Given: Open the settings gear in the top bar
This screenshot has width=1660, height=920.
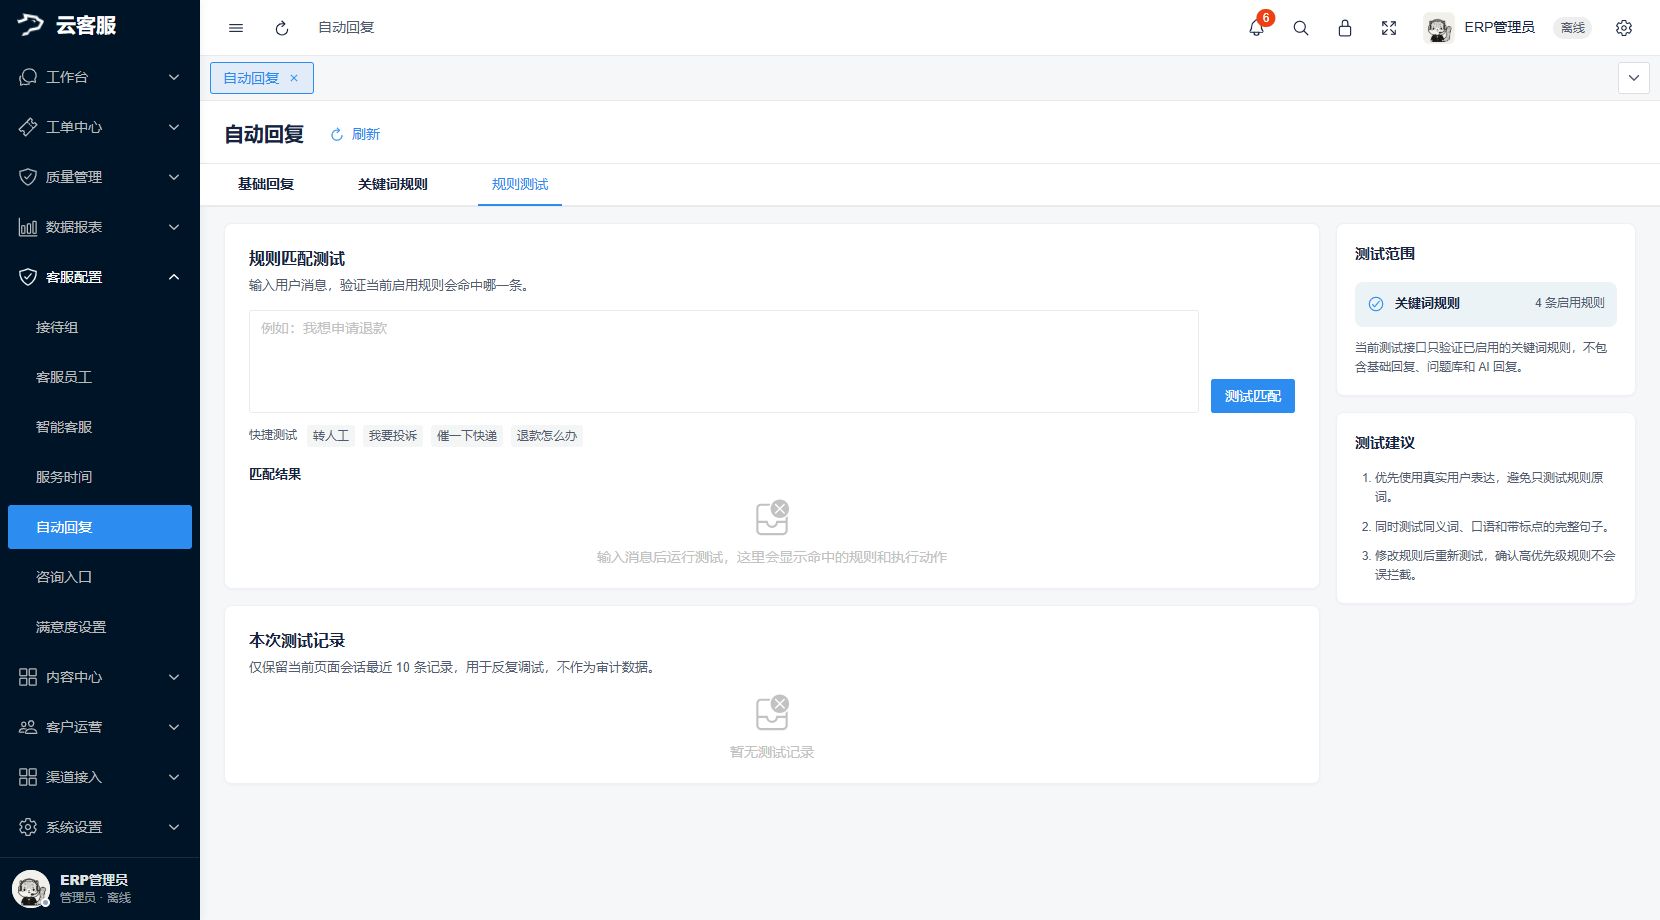Looking at the screenshot, I should coord(1624,28).
